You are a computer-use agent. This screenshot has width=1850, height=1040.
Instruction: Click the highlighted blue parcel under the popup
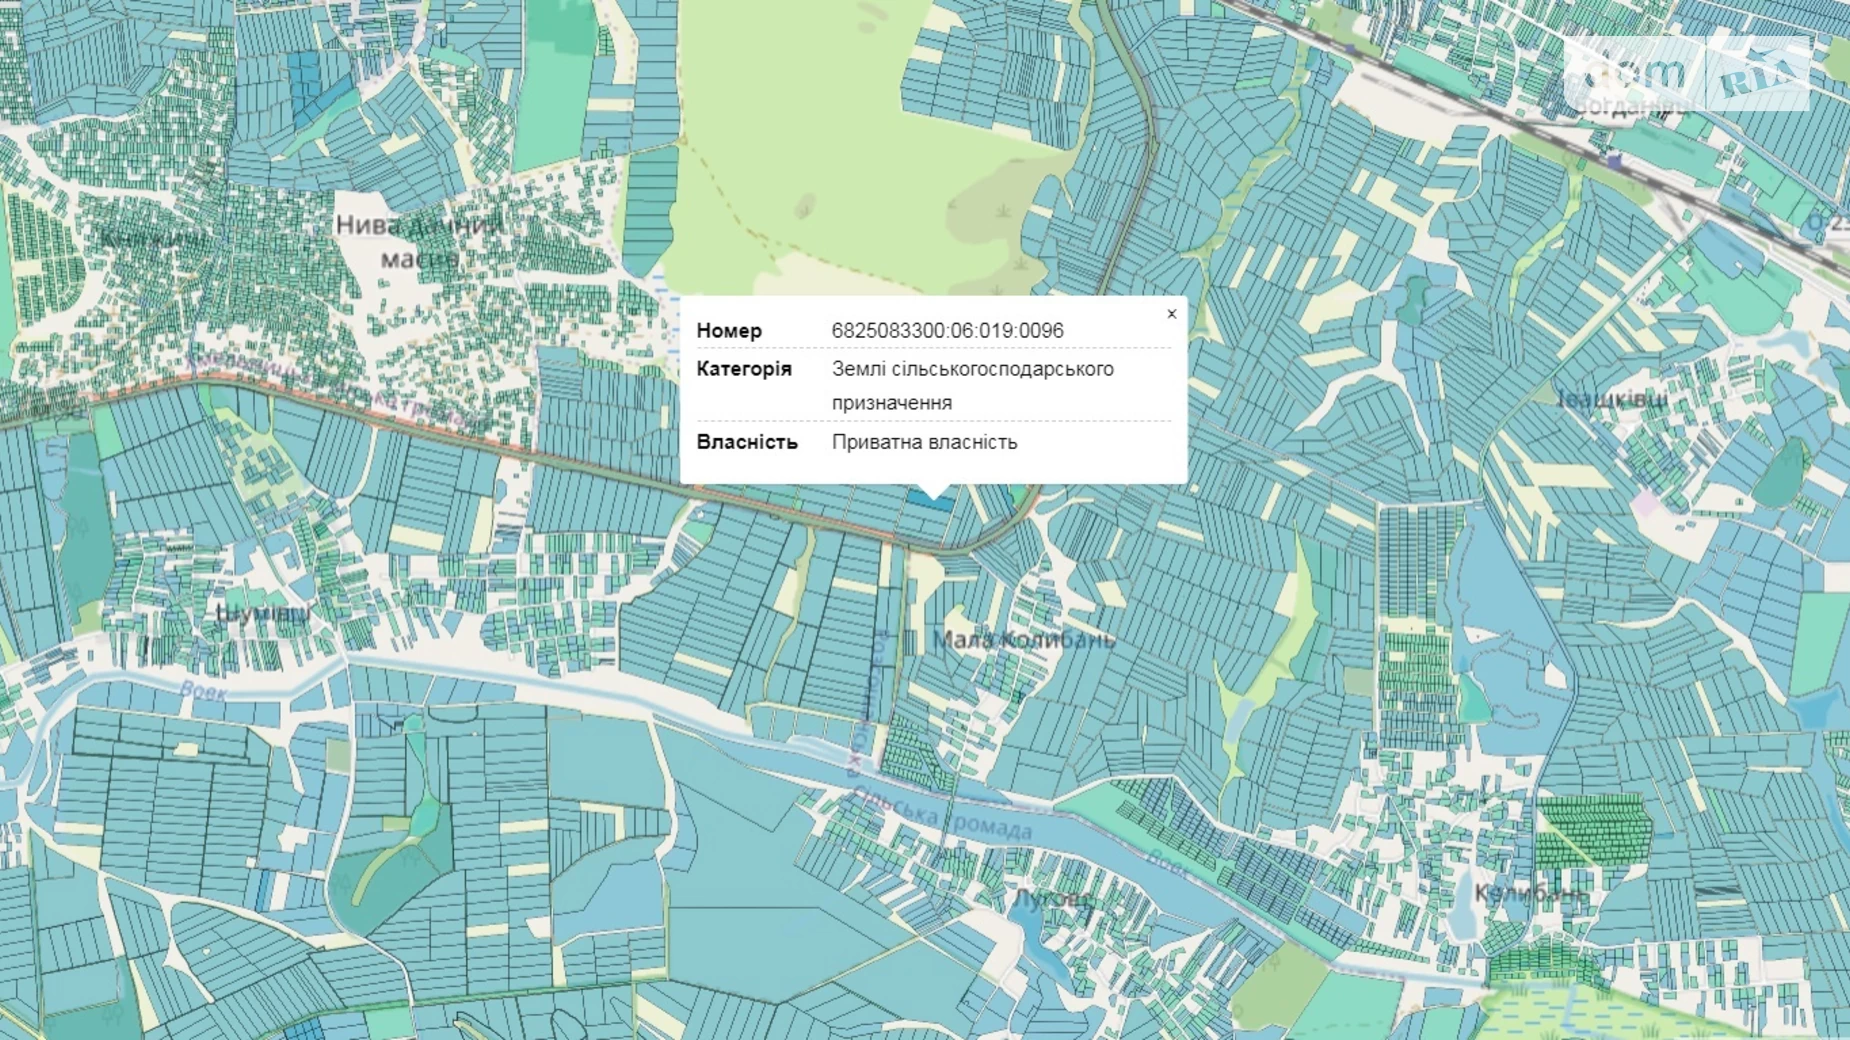coord(930,501)
